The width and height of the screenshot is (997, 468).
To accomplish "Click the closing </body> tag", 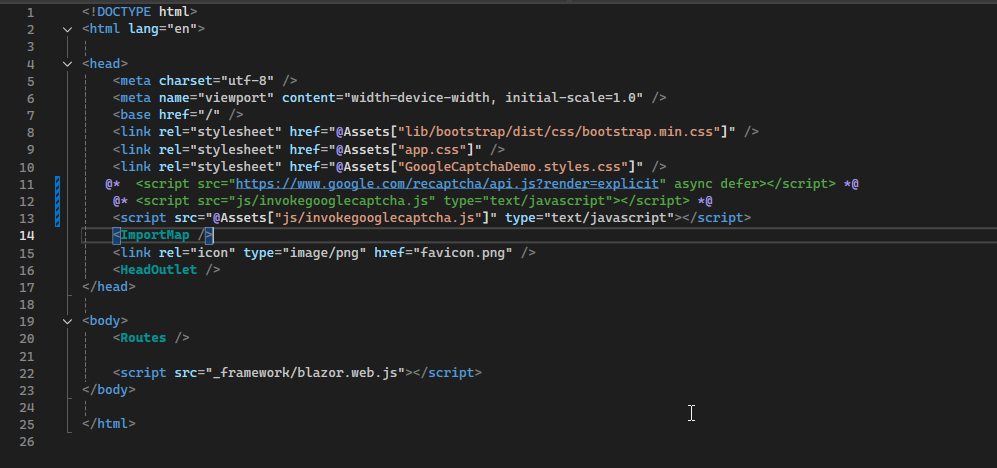I will point(109,390).
